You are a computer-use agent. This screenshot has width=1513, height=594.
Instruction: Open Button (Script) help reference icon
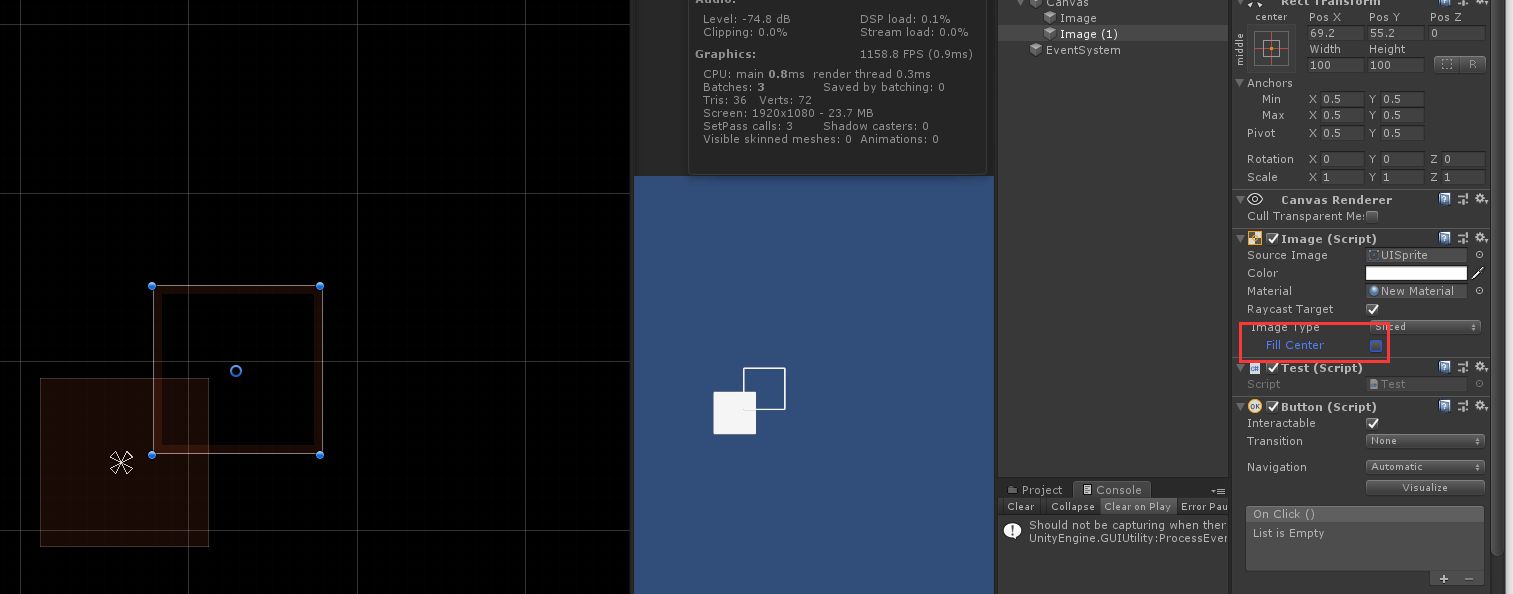(1445, 406)
